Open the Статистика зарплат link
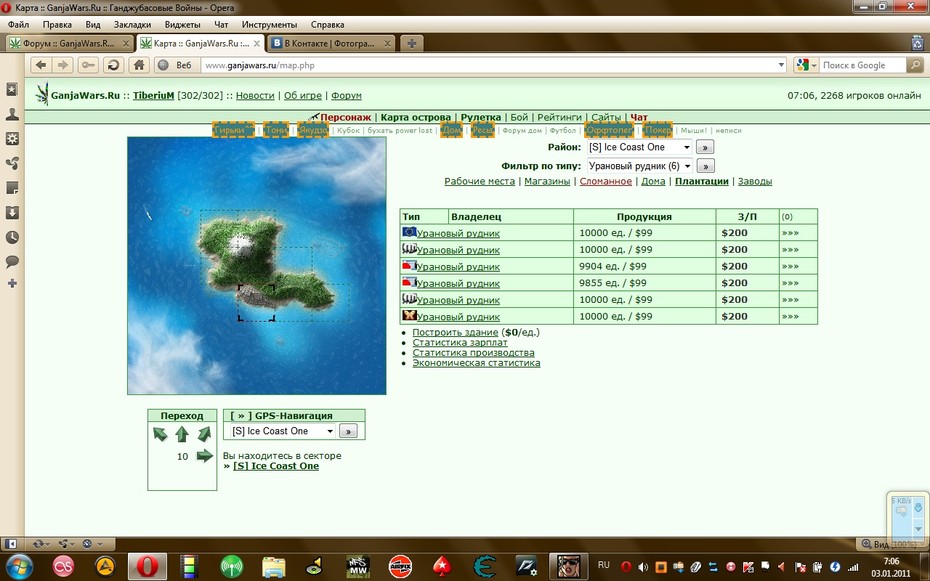 460,343
